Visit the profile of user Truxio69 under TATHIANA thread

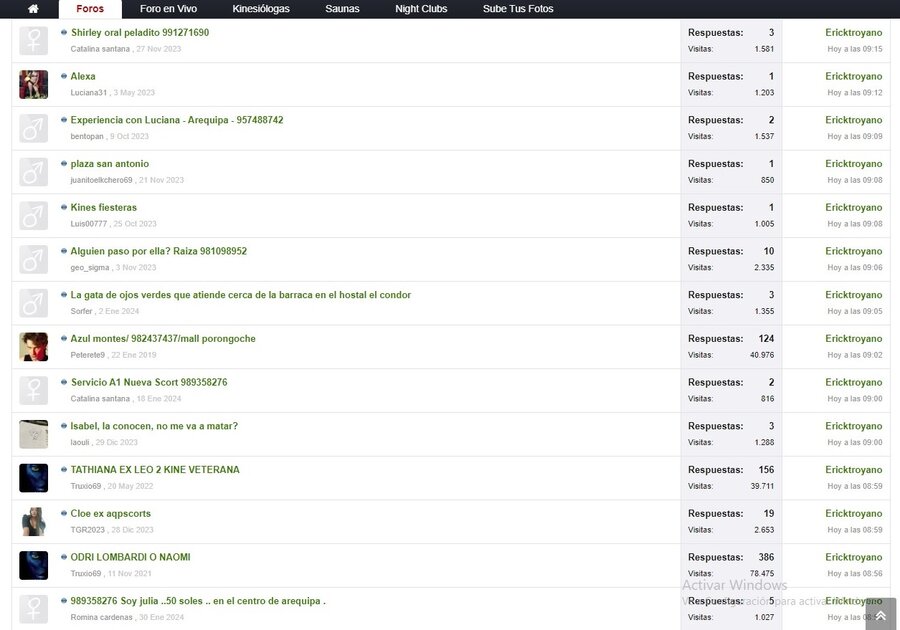[86, 486]
